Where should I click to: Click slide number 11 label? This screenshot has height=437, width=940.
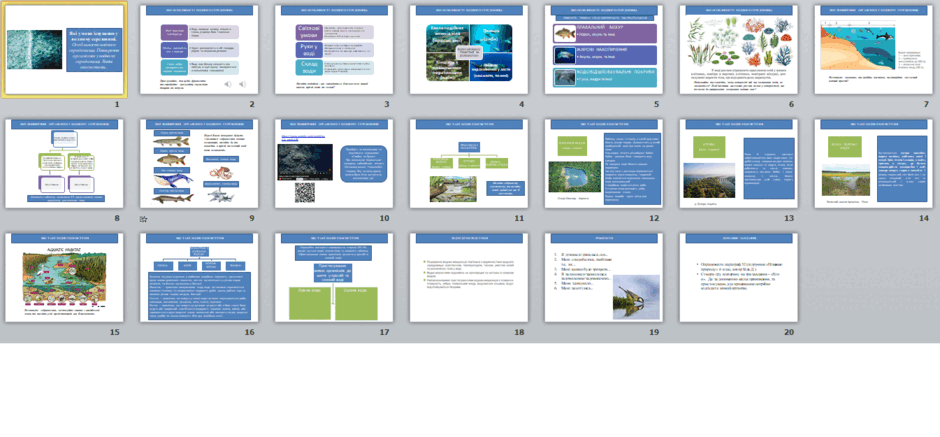(519, 218)
